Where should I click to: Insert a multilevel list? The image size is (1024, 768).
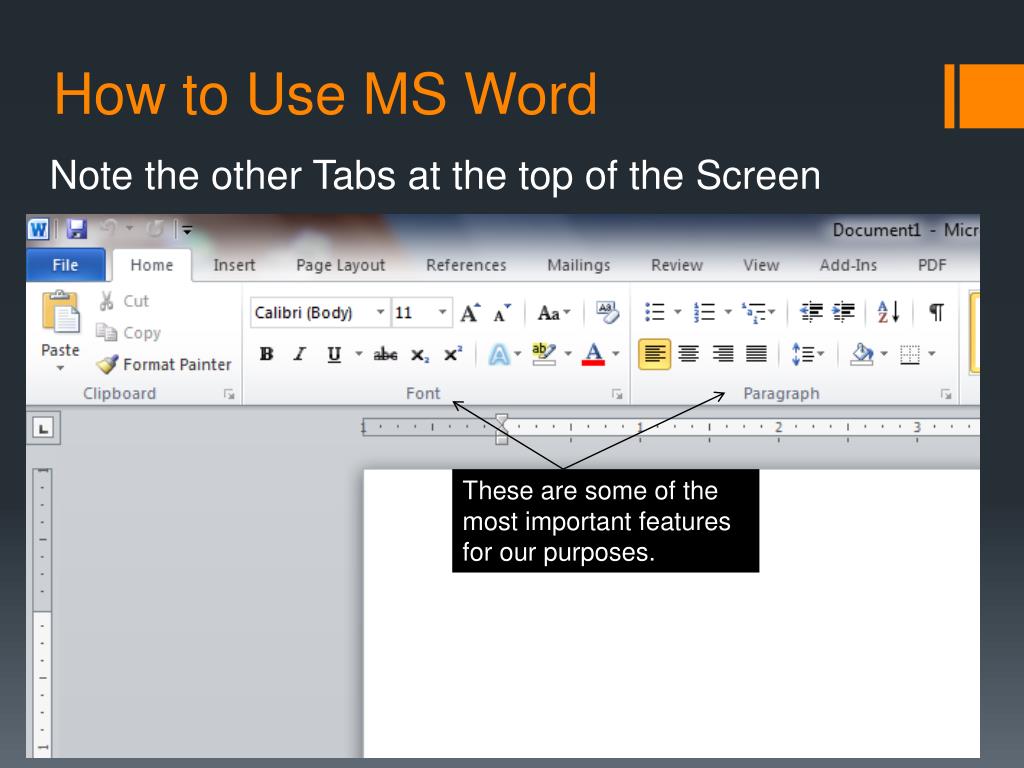click(x=754, y=313)
